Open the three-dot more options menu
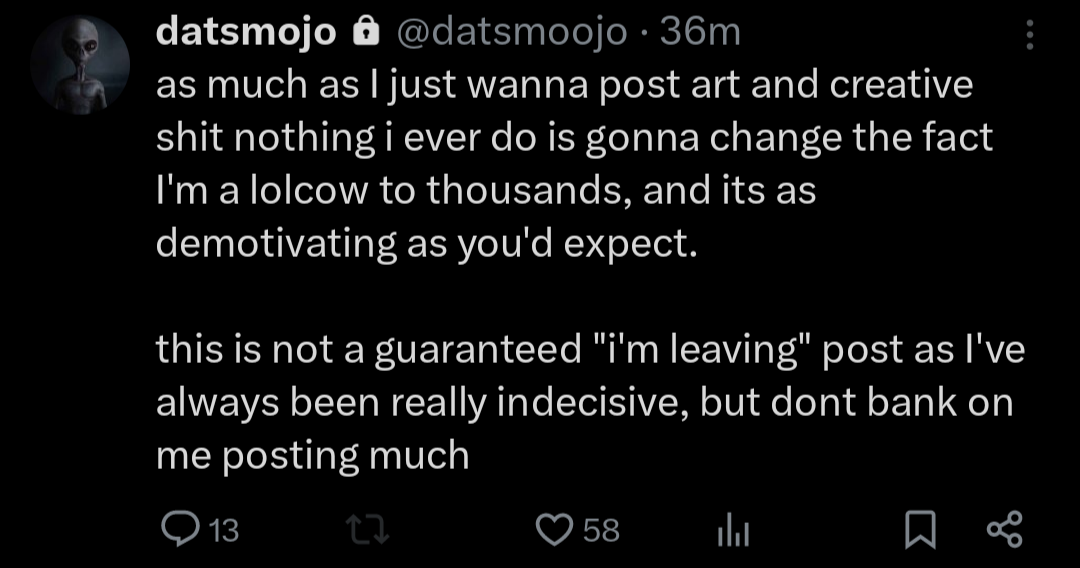The image size is (1080, 568). [x=1031, y=38]
